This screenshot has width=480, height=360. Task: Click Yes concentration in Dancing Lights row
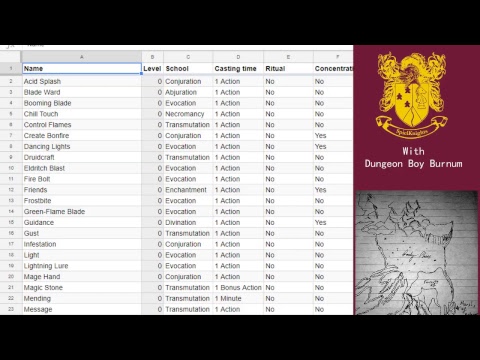coord(333,147)
